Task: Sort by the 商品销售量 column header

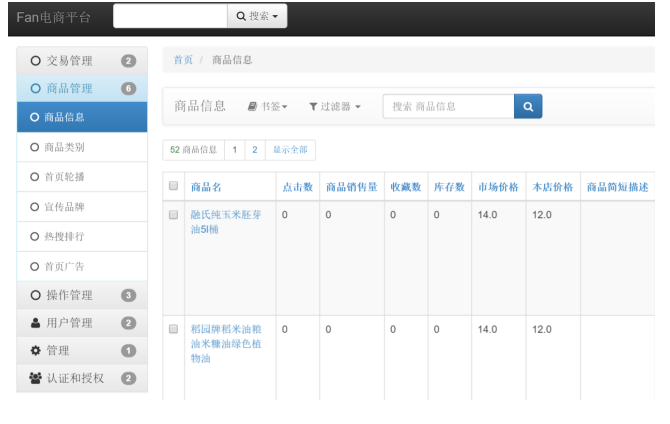Action: click(352, 187)
